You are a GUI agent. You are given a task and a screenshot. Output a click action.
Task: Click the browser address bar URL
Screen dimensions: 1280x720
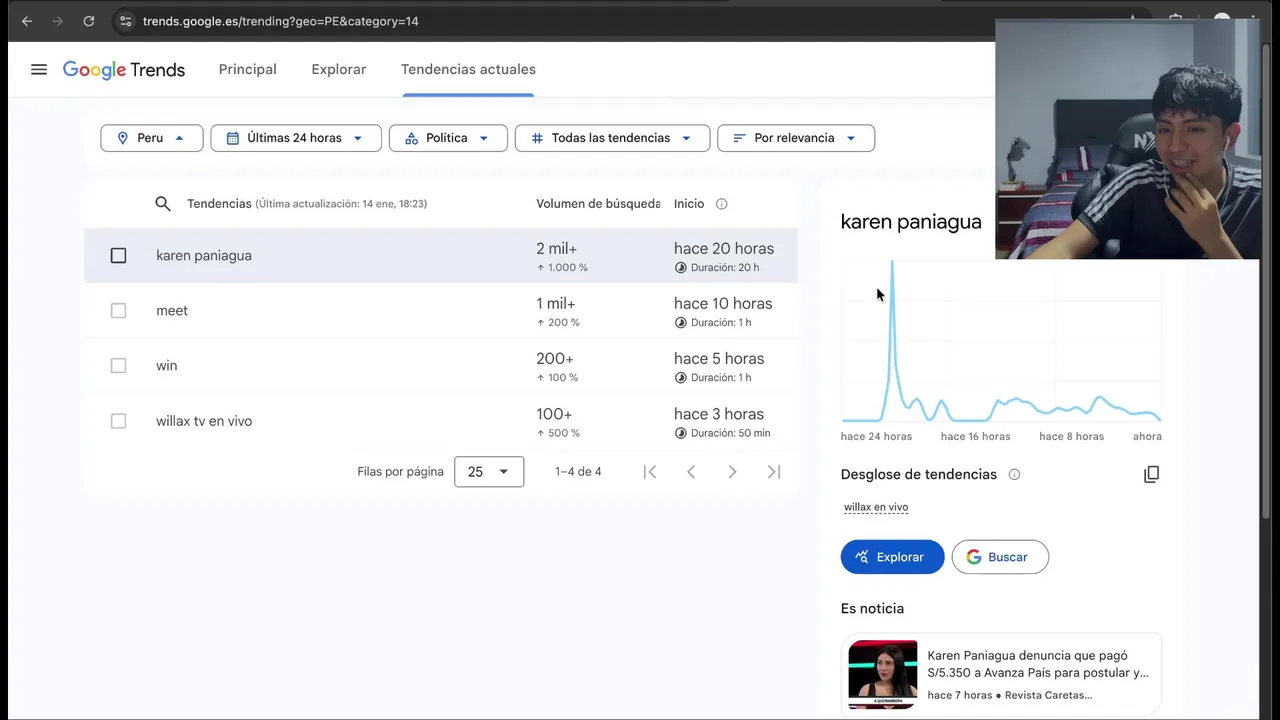tap(281, 21)
